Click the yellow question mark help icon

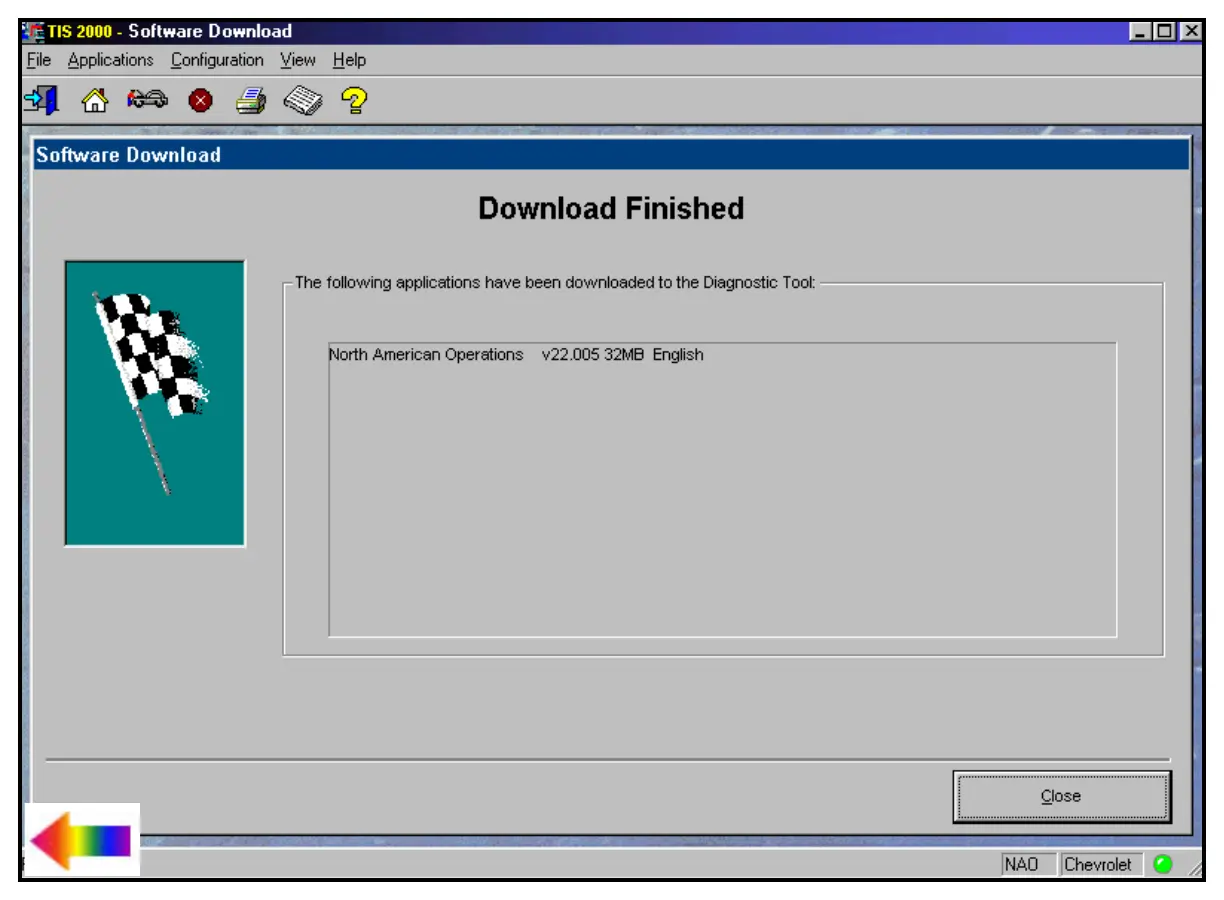(x=354, y=100)
